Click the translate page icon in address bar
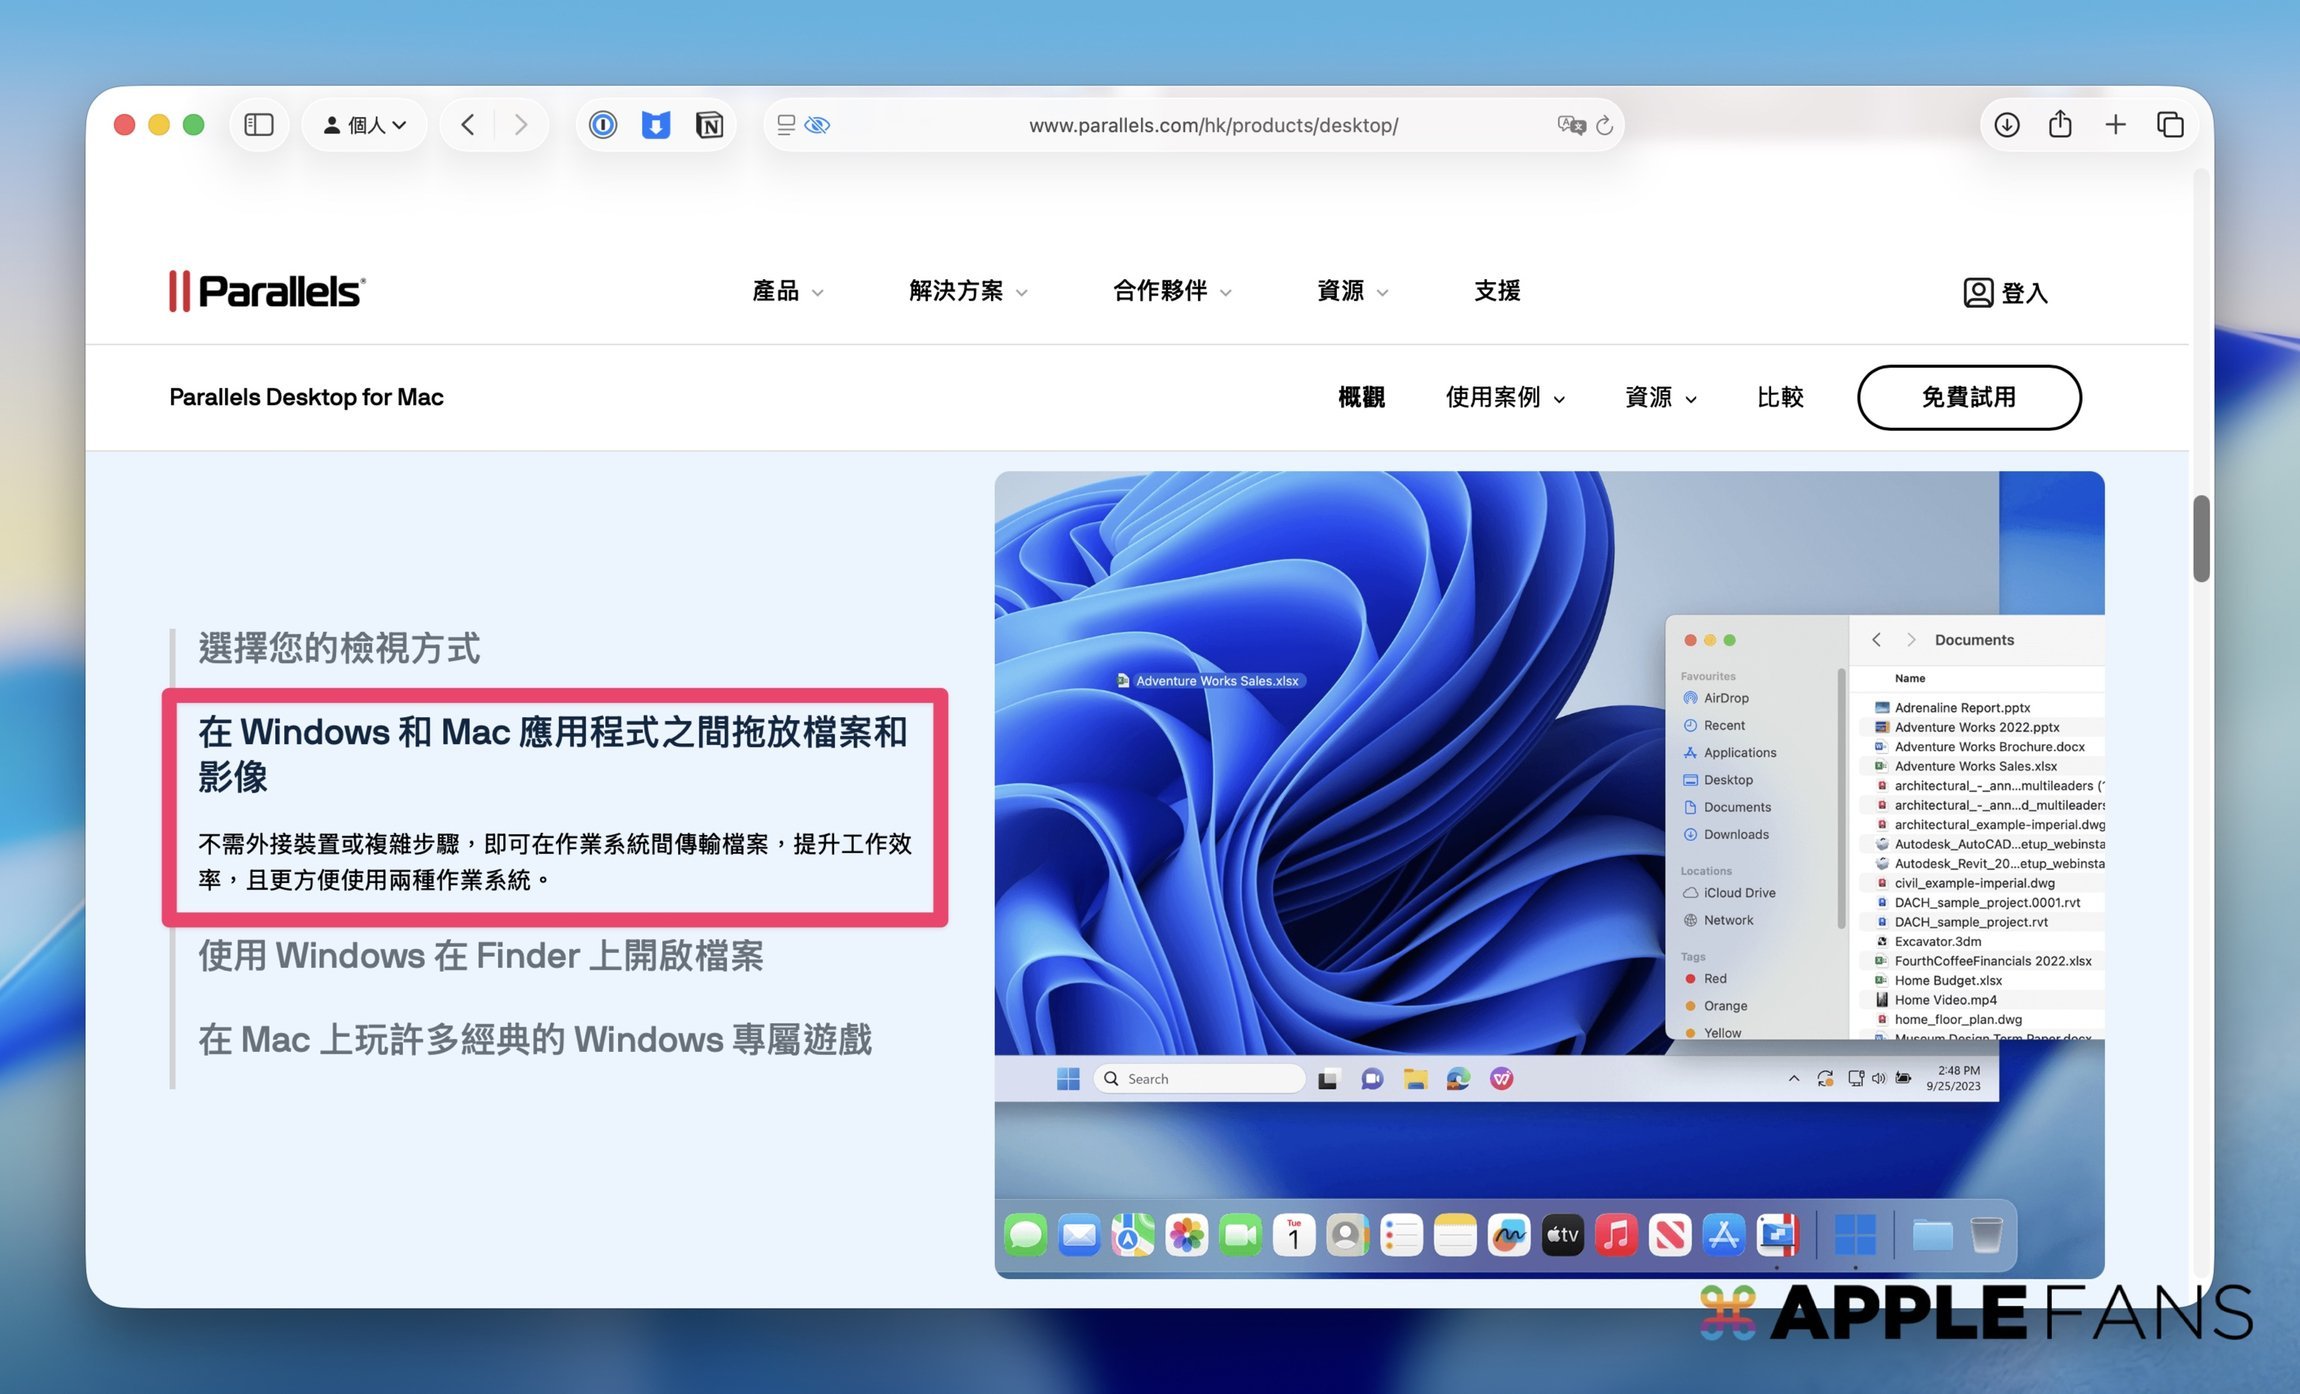The width and height of the screenshot is (2300, 1394). click(x=1571, y=125)
